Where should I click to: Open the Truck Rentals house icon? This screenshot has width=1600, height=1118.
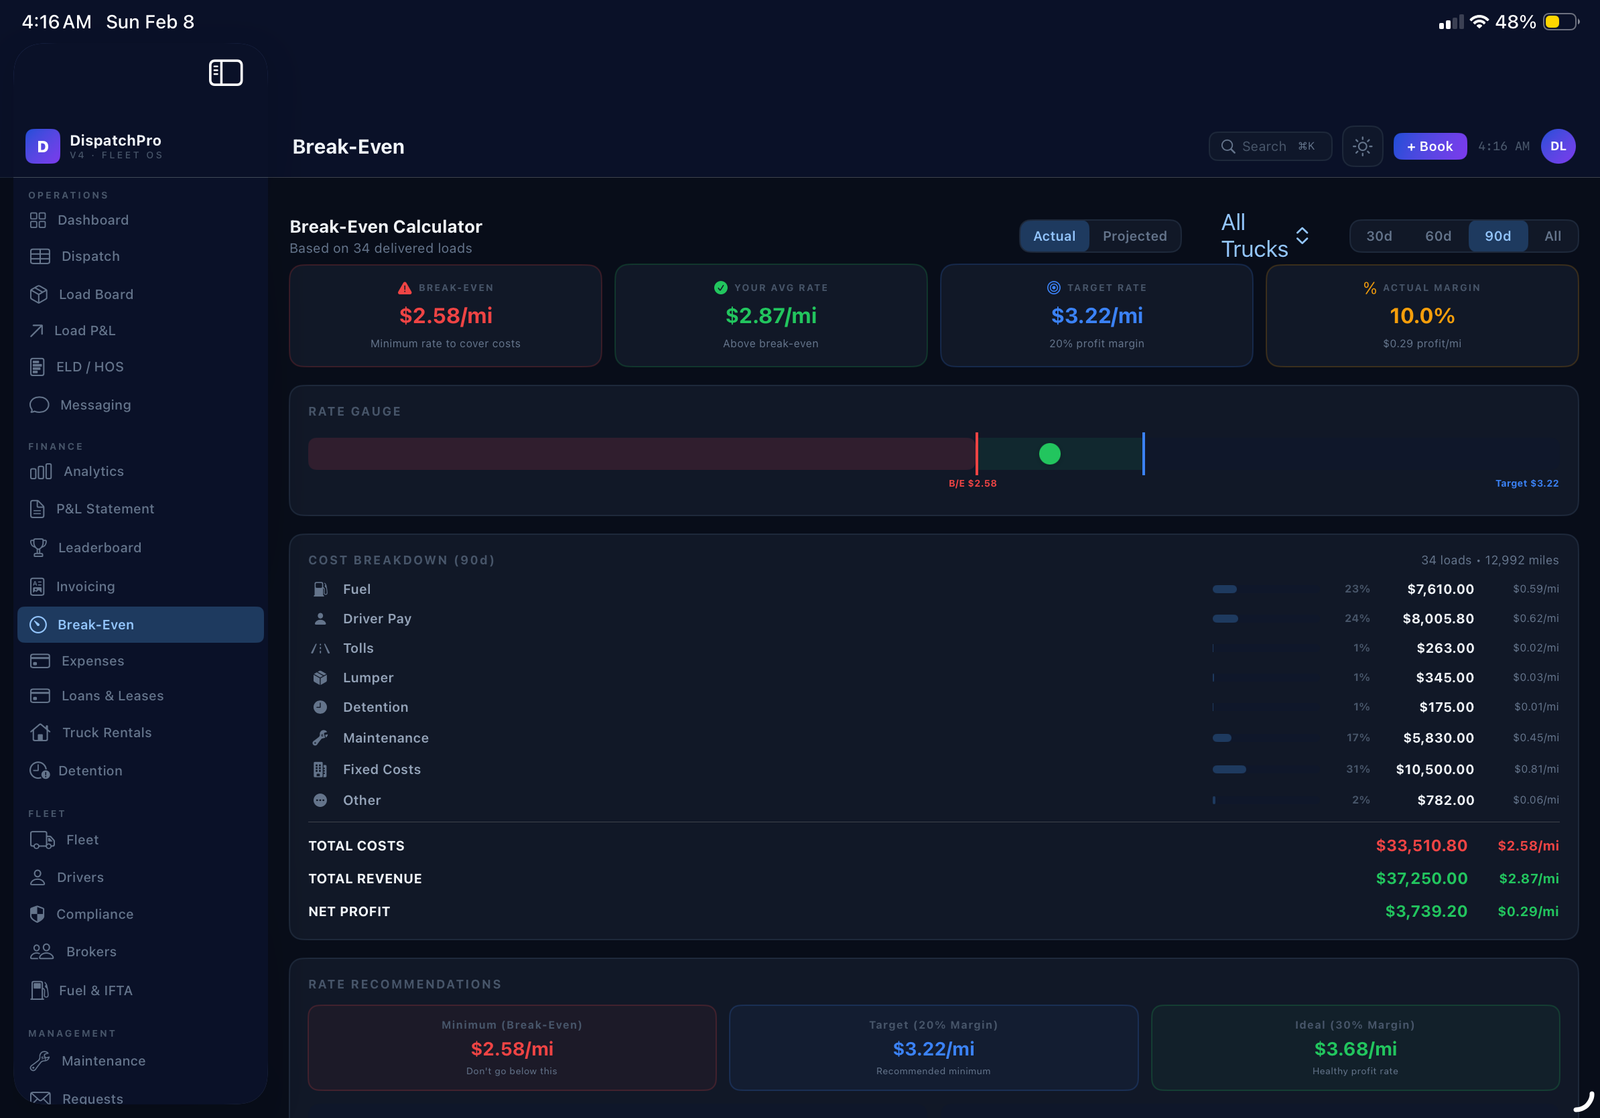click(x=40, y=733)
